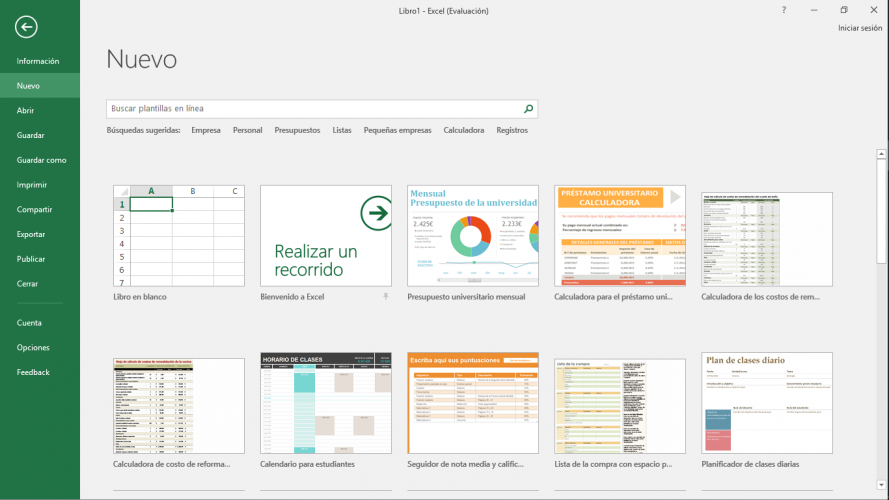Choose Seguidor de nota media template
The image size is (889, 500).
click(473, 403)
